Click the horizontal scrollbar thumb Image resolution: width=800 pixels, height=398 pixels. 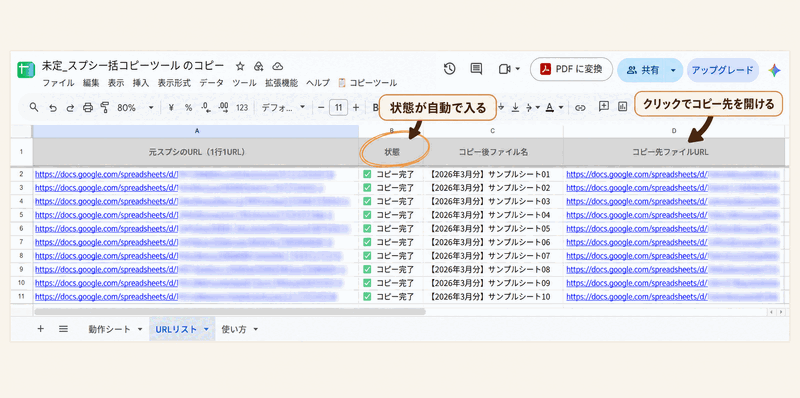click(230, 311)
